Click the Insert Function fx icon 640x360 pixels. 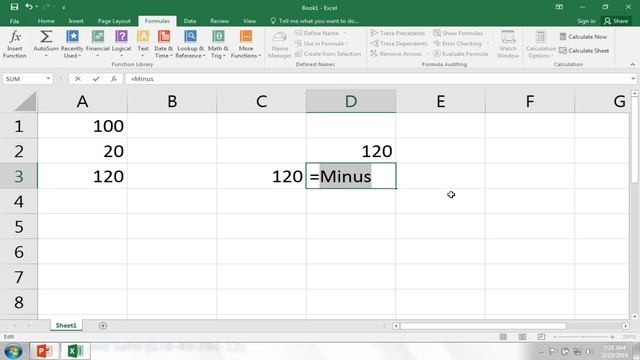click(x=15, y=44)
